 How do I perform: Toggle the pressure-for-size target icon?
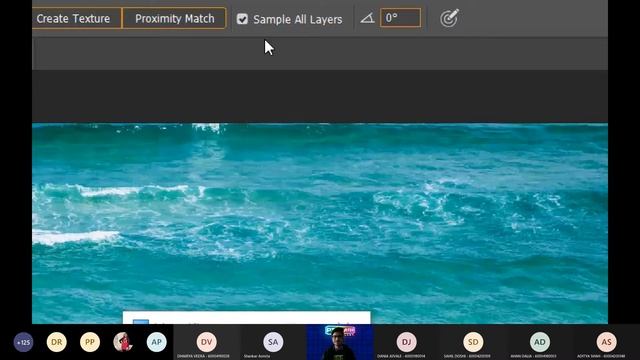(x=449, y=18)
